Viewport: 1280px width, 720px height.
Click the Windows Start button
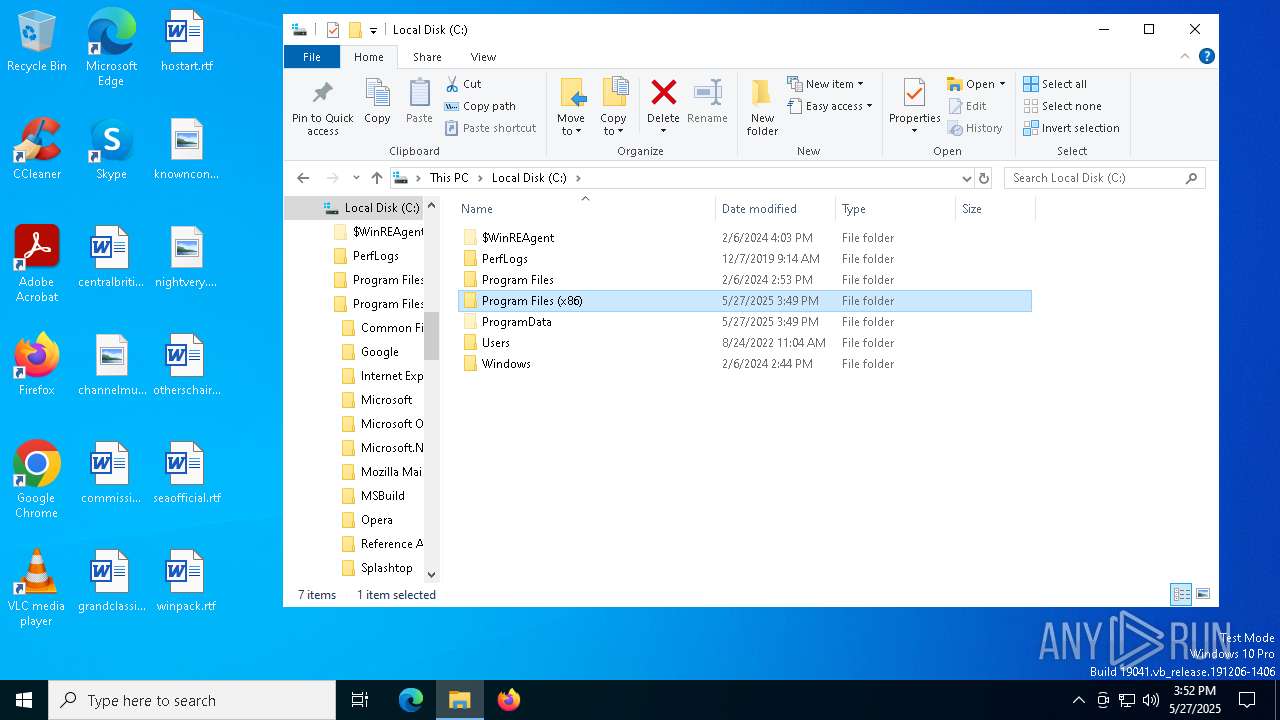click(24, 700)
